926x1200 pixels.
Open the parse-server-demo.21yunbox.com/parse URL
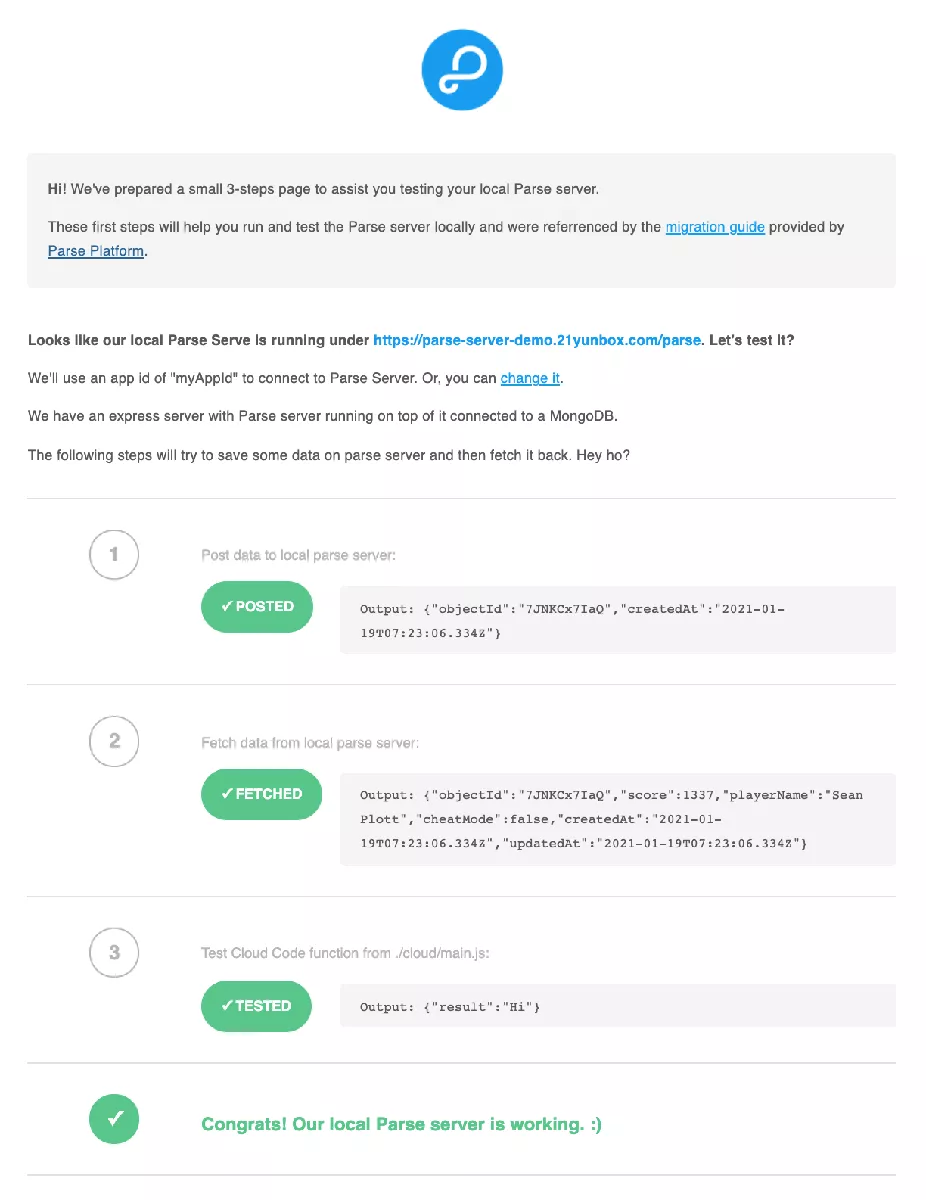(x=537, y=340)
